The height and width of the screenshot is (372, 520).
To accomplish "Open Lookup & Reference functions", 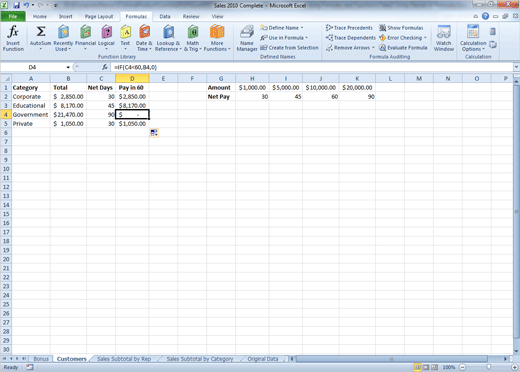I will (168, 38).
